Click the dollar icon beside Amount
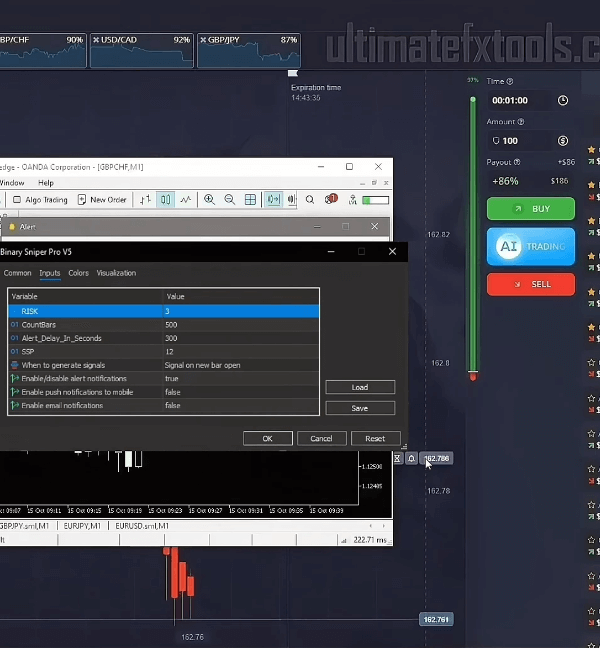600x648 pixels. (x=563, y=141)
